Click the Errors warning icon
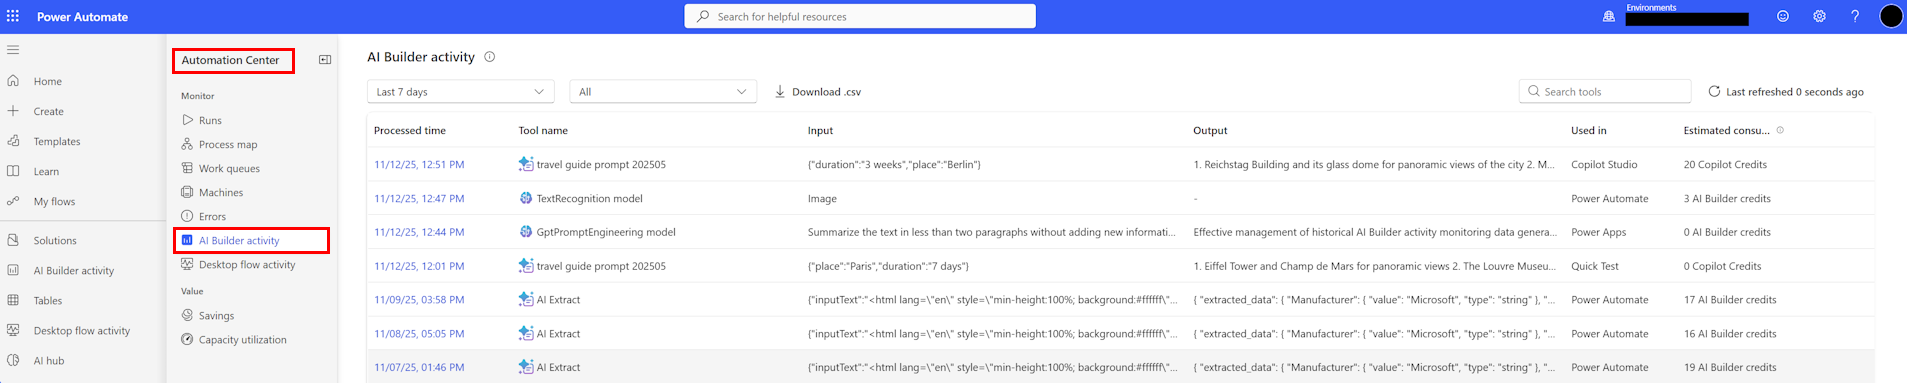Image resolution: width=1907 pixels, height=383 pixels. coord(187,216)
